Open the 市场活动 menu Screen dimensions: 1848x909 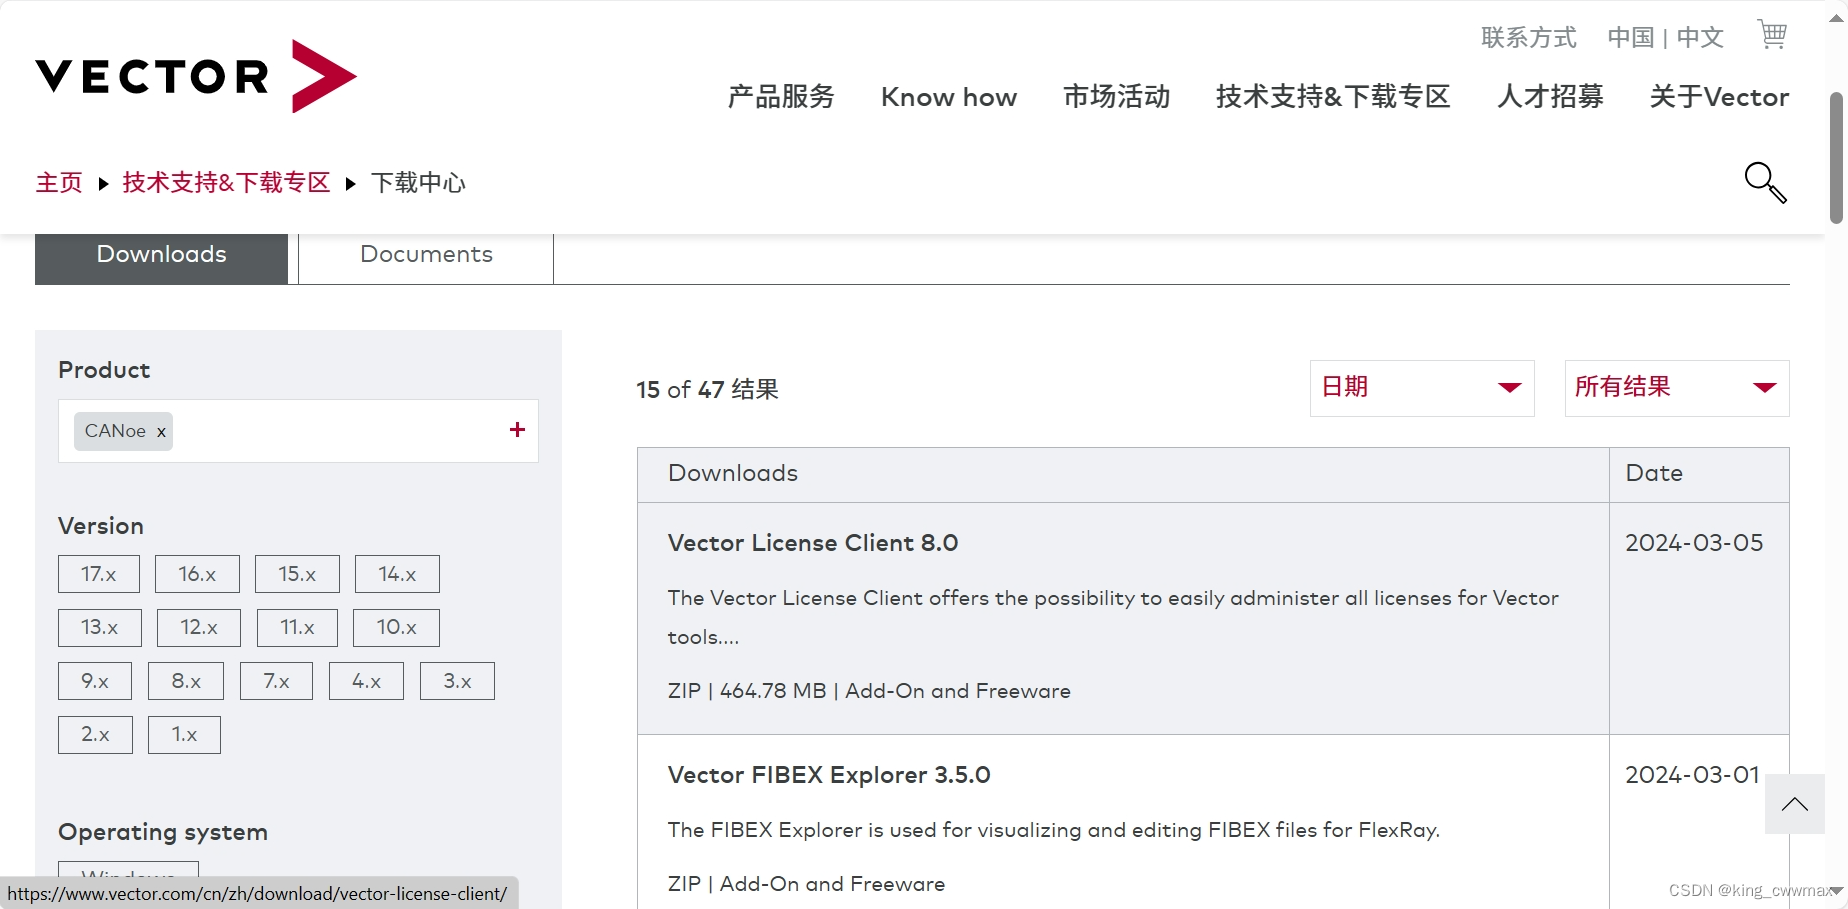click(x=1116, y=97)
